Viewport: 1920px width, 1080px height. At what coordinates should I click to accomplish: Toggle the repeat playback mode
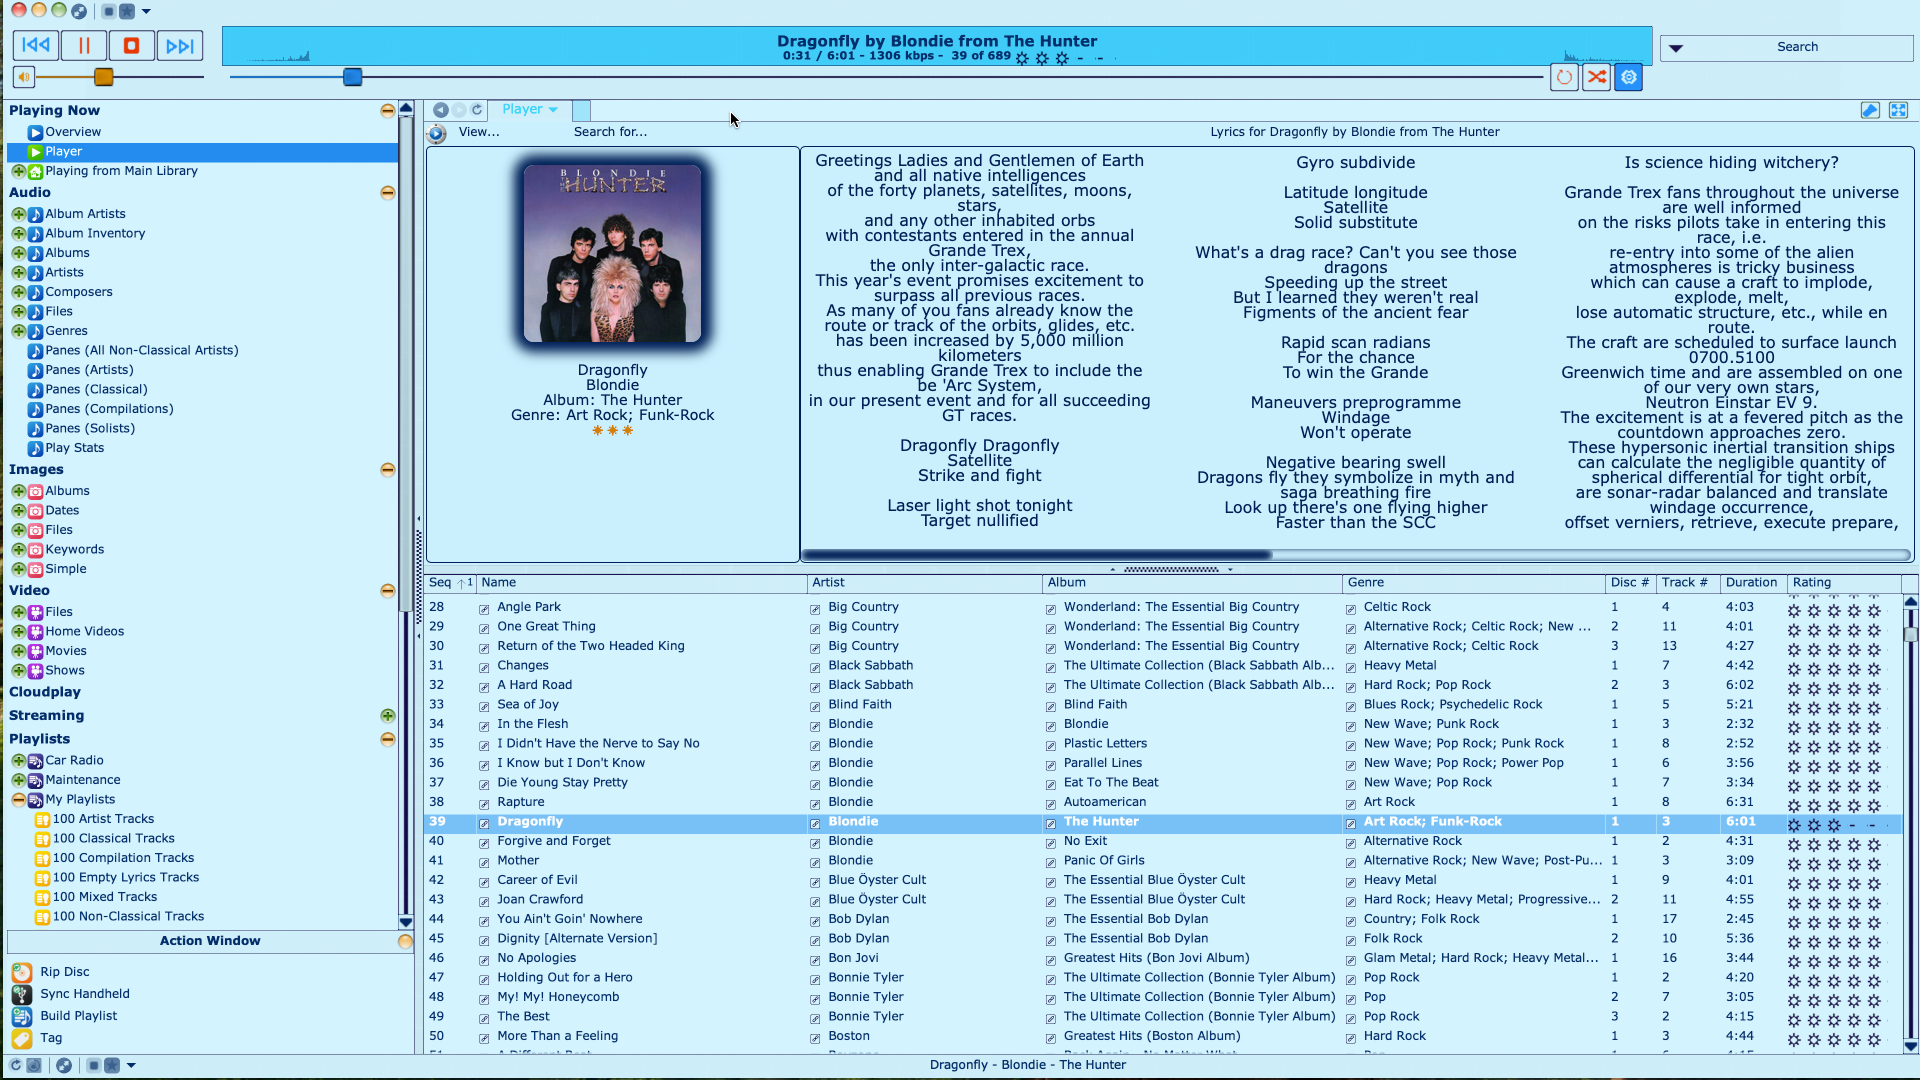(1564, 77)
